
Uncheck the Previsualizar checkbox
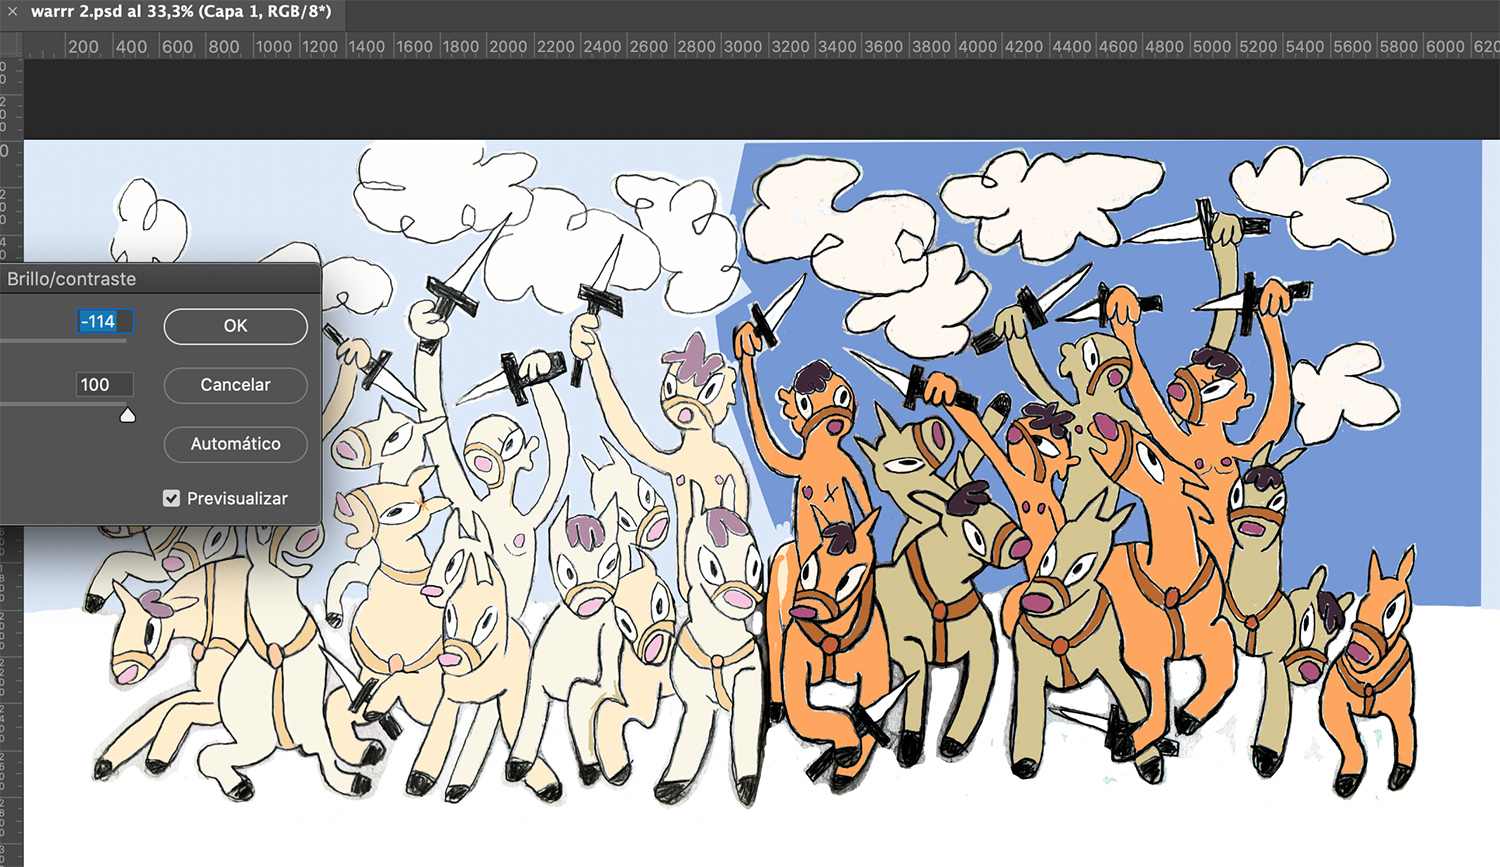(x=172, y=498)
